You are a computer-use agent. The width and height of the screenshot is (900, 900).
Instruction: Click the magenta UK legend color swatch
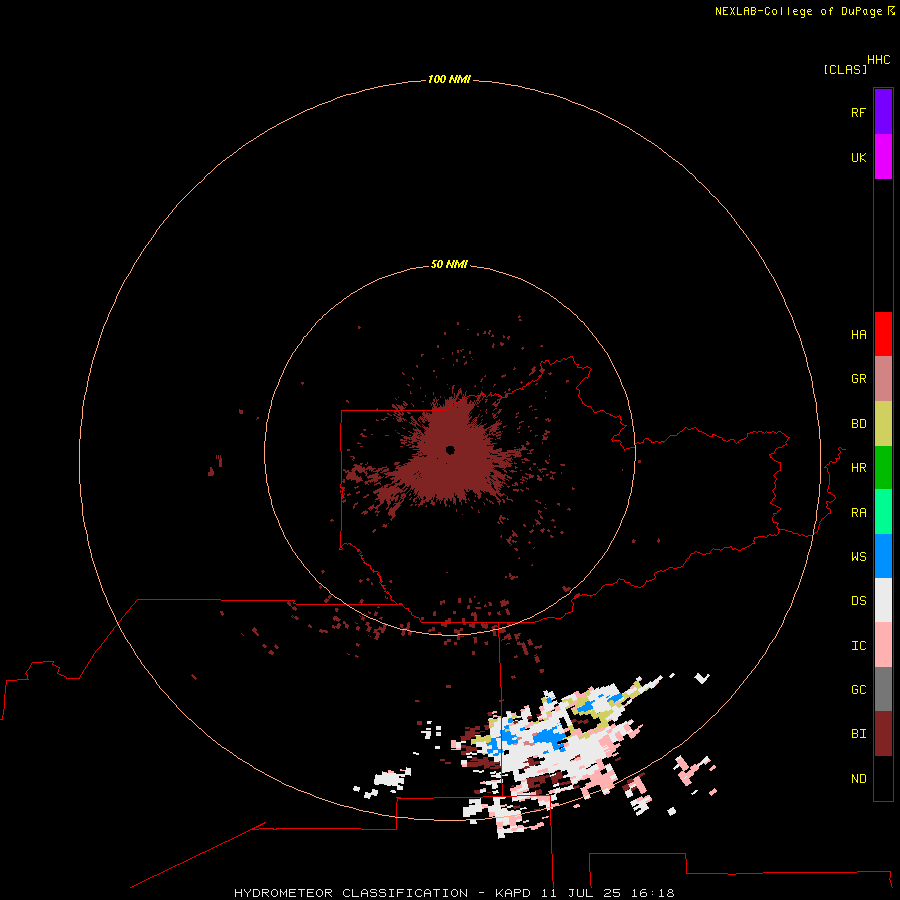pos(883,157)
